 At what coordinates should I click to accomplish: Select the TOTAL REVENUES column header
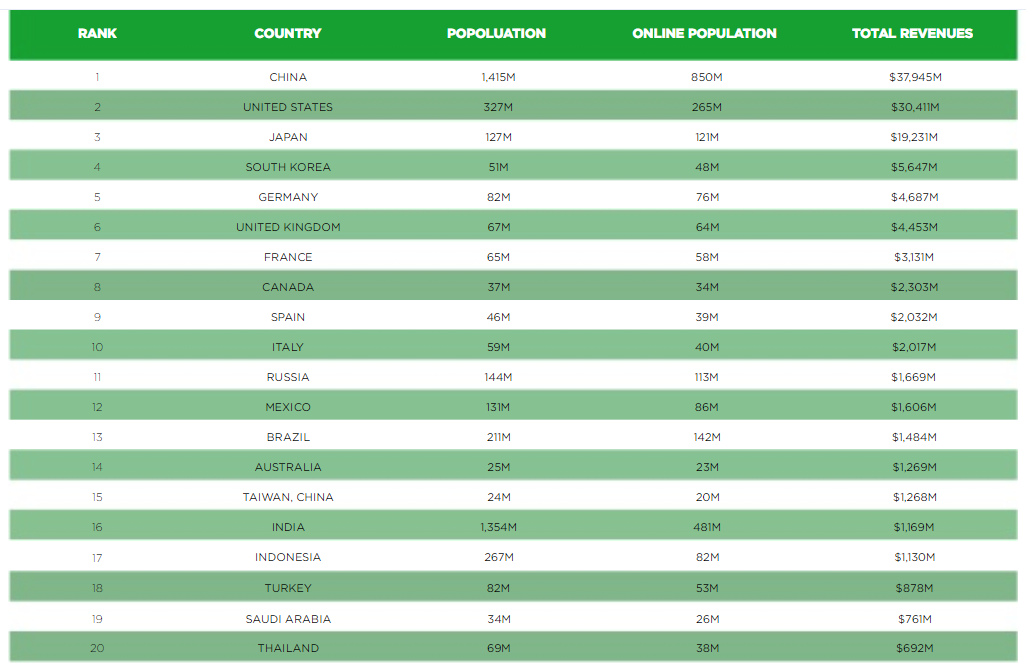coord(912,33)
